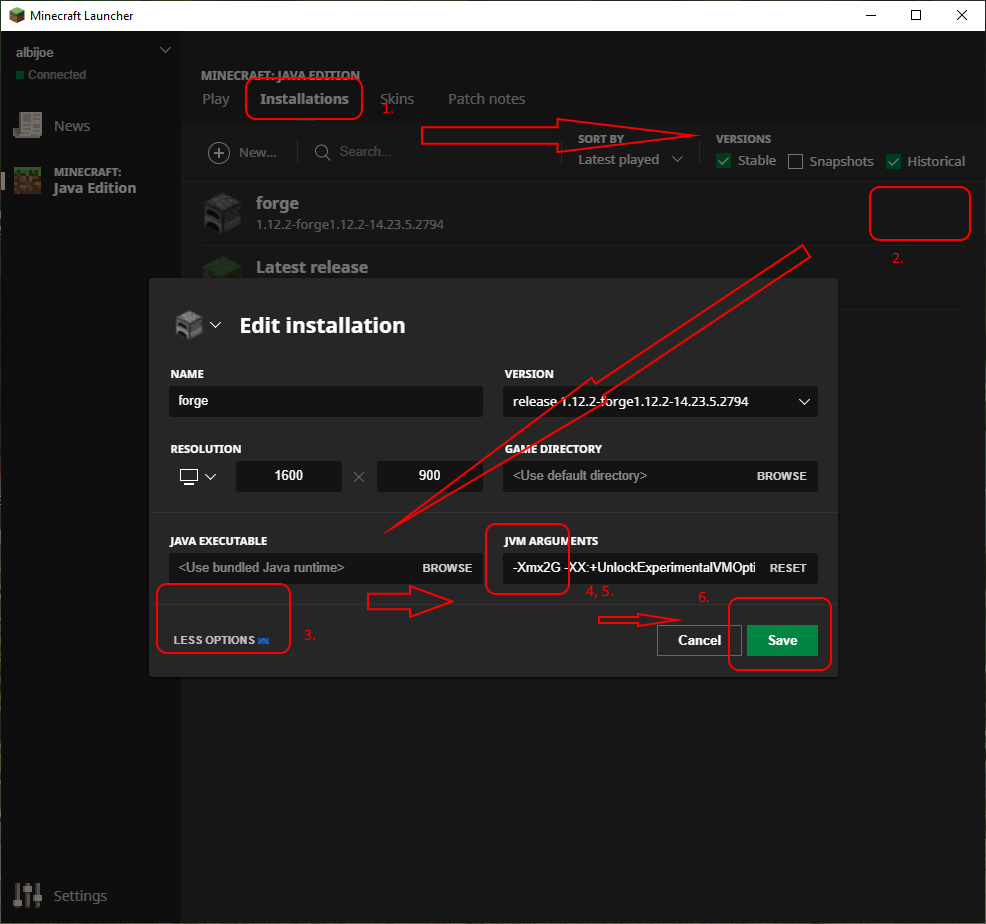Cancel editing the installation
The height and width of the screenshot is (924, 986).
pos(699,640)
